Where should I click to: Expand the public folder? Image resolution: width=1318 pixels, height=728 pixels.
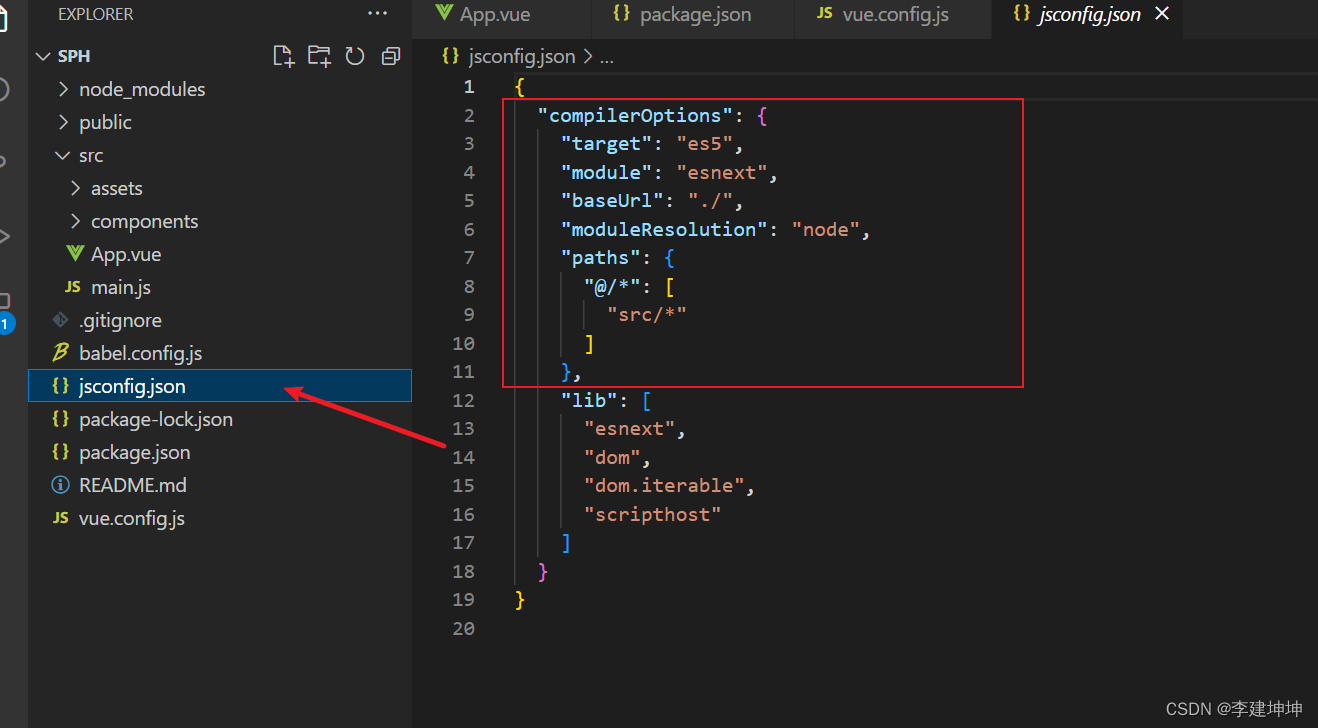coord(105,122)
